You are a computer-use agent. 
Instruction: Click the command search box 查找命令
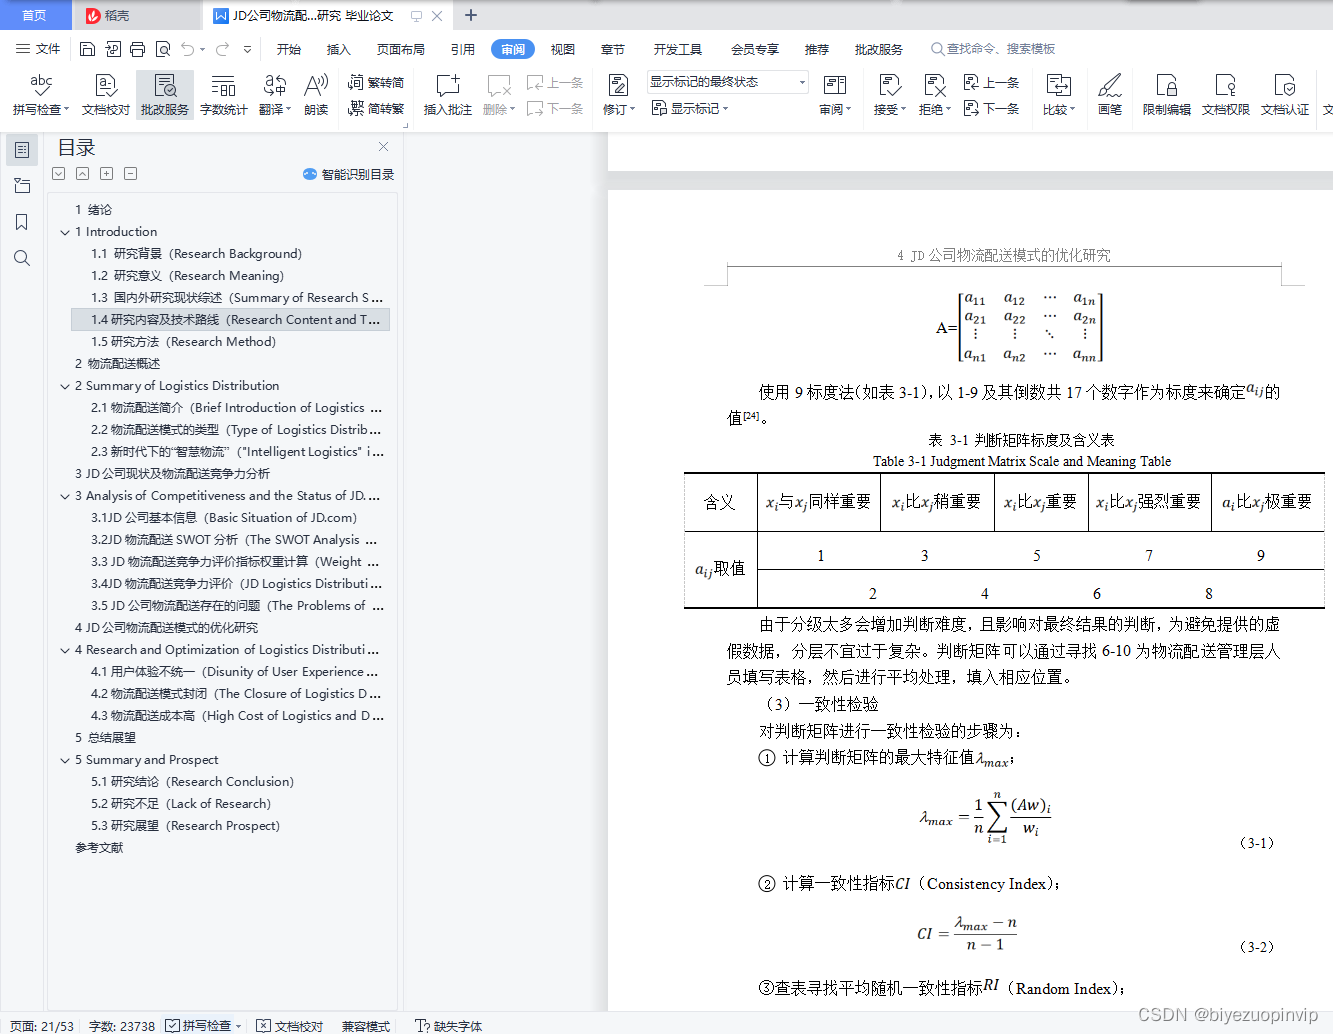(993, 49)
